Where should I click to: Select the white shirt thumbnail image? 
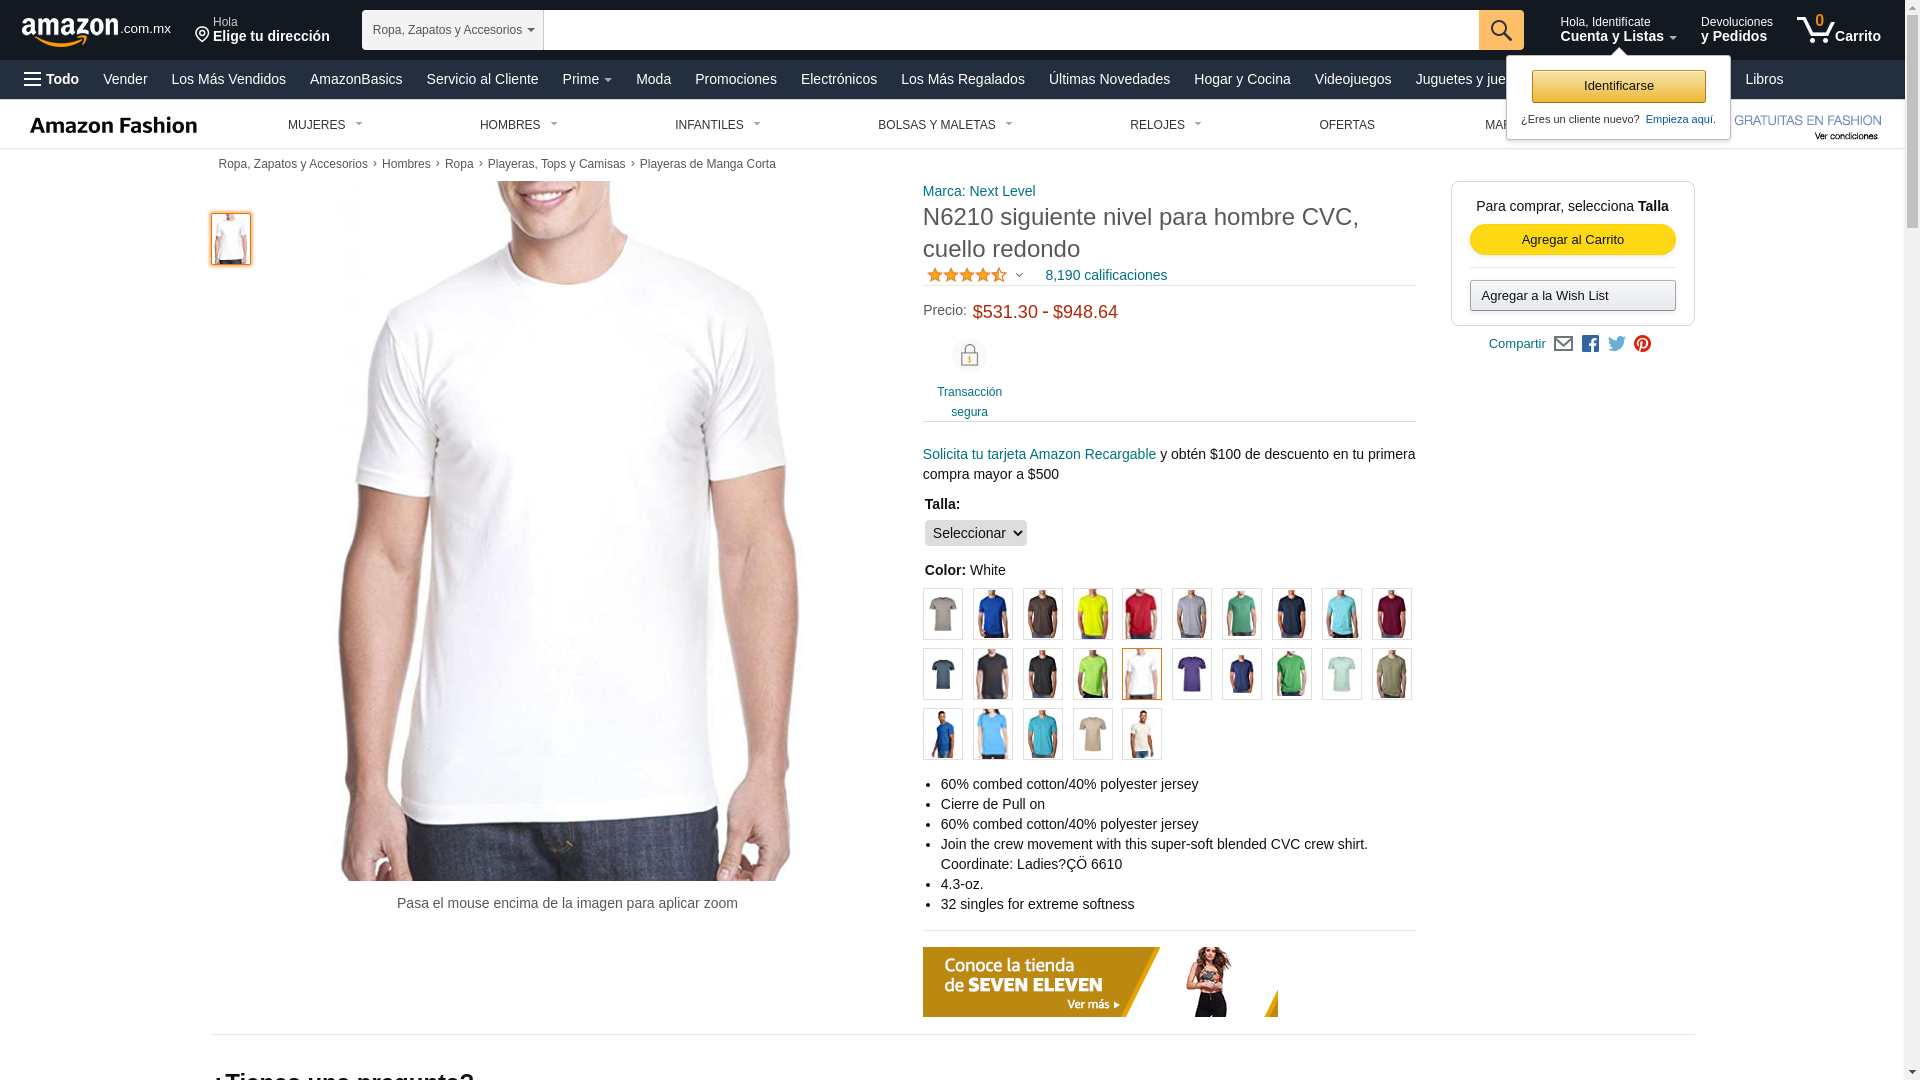tap(231, 239)
